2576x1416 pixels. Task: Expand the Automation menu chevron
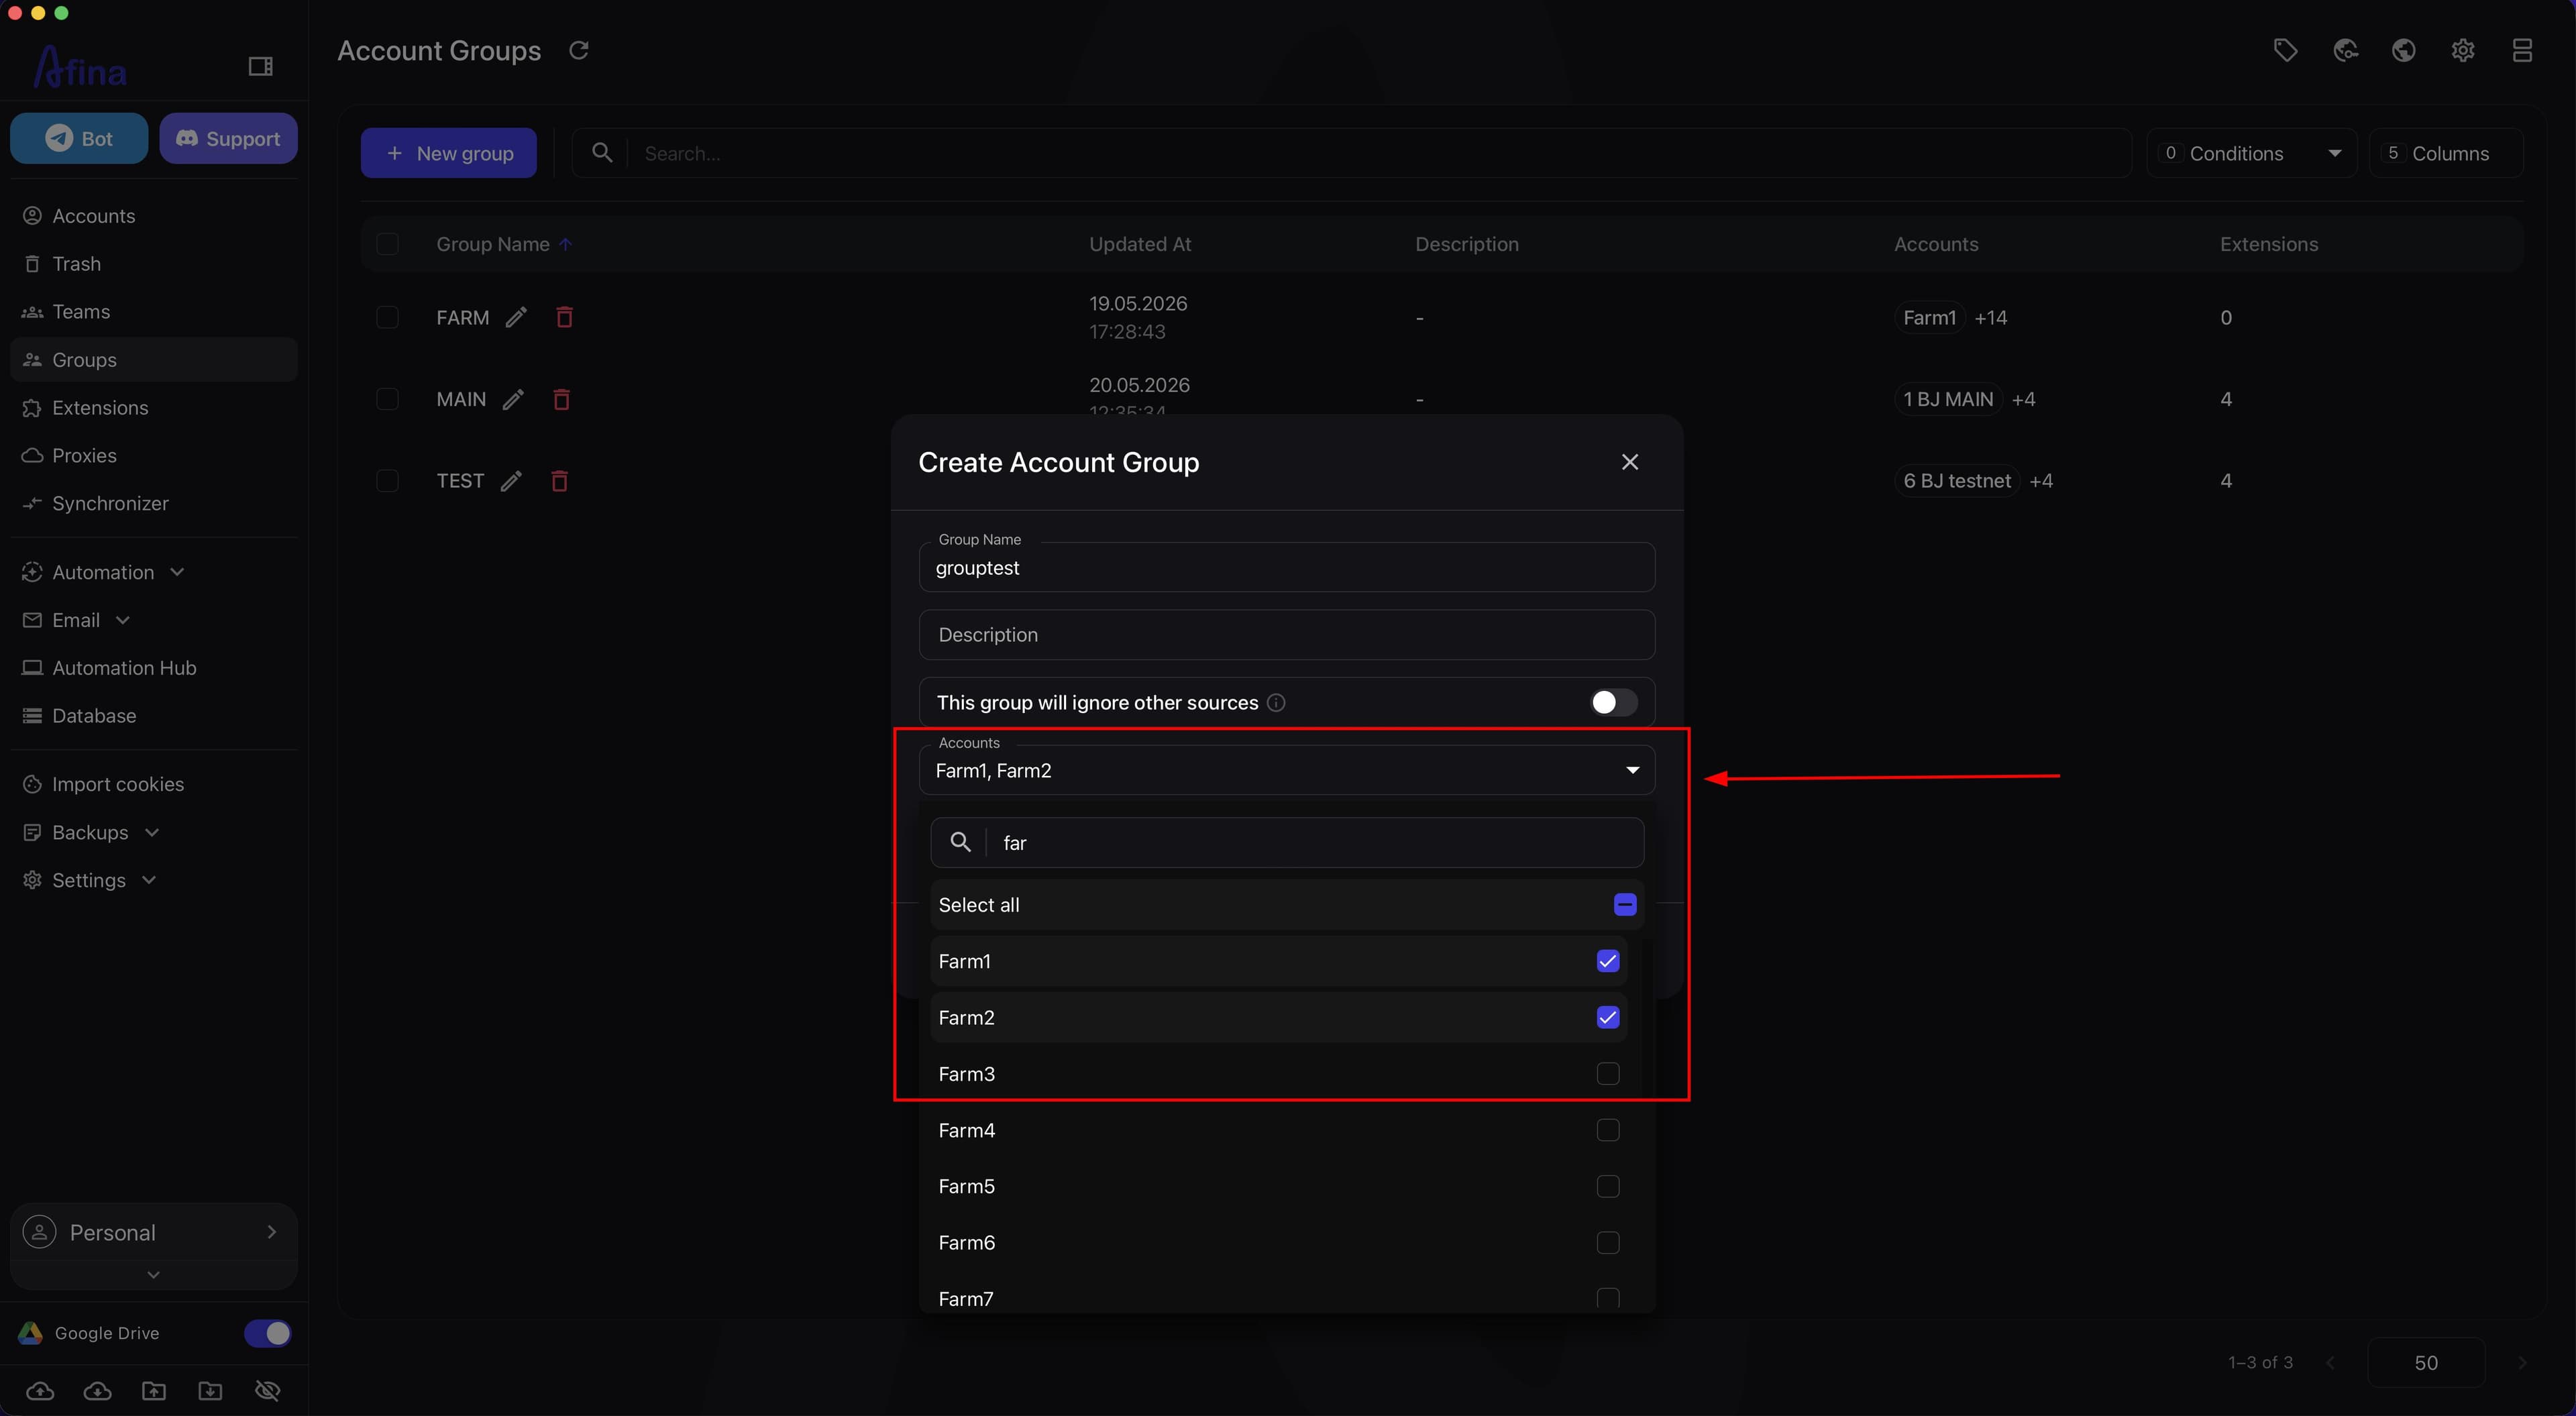coord(177,572)
